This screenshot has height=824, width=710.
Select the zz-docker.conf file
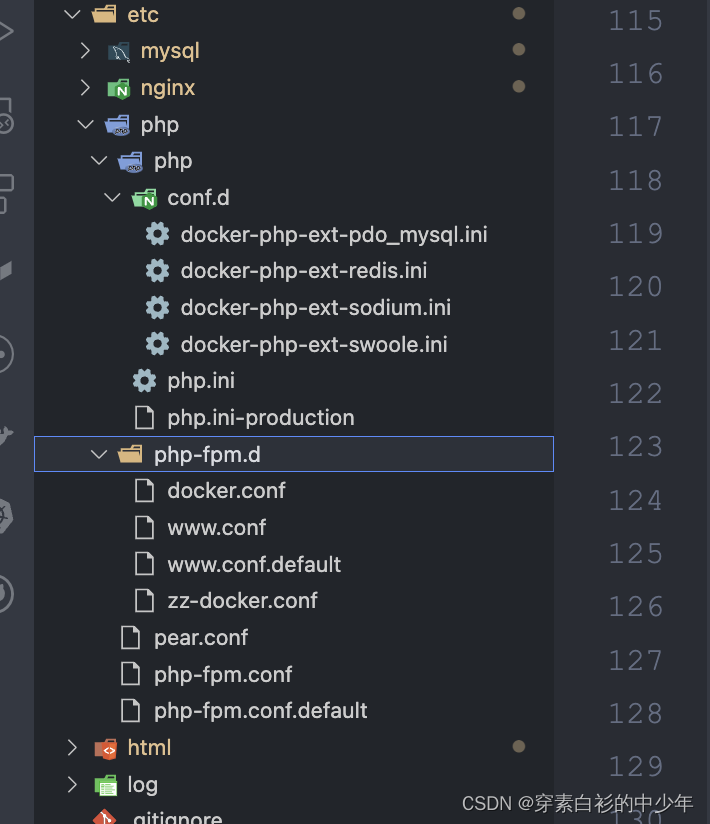coord(244,600)
